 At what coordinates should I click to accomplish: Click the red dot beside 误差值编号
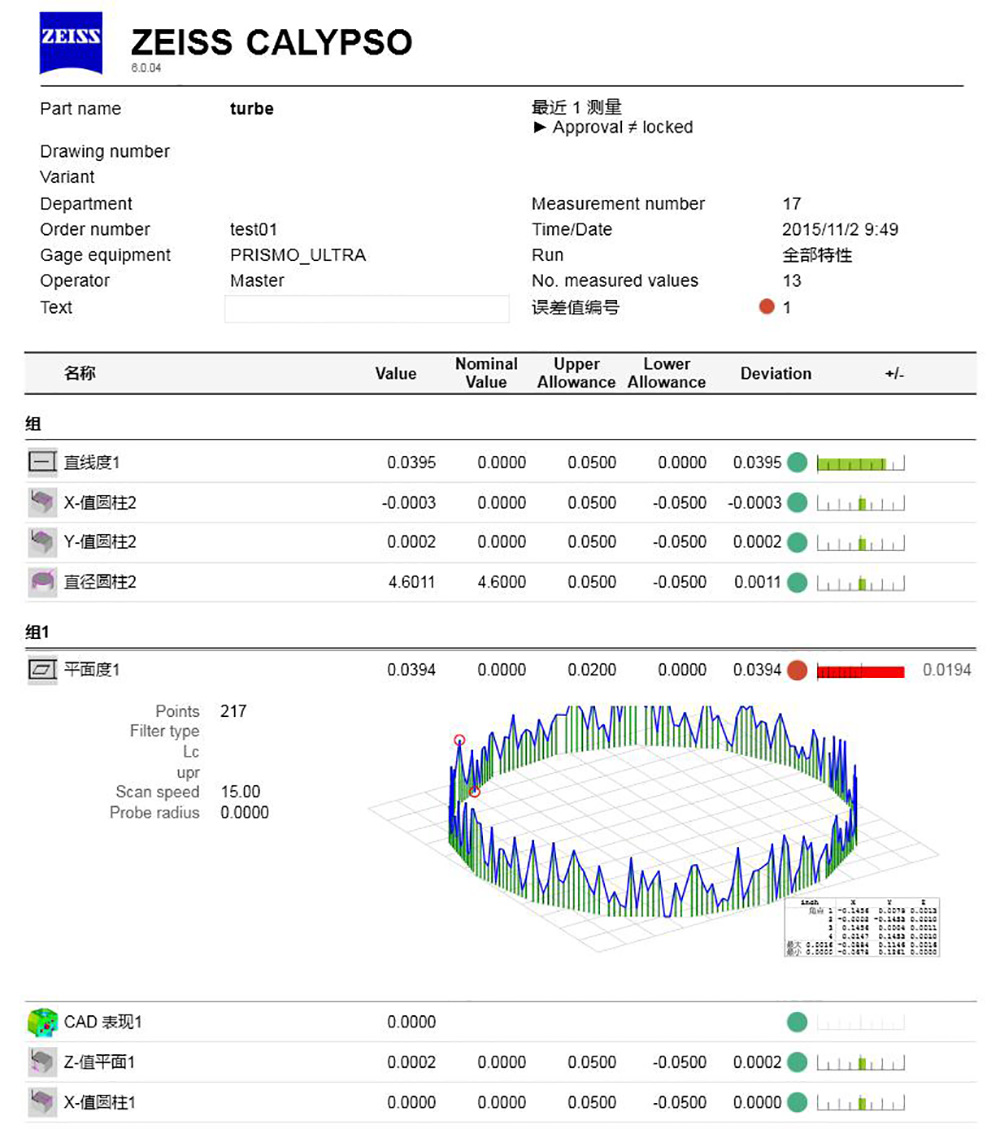tap(767, 307)
